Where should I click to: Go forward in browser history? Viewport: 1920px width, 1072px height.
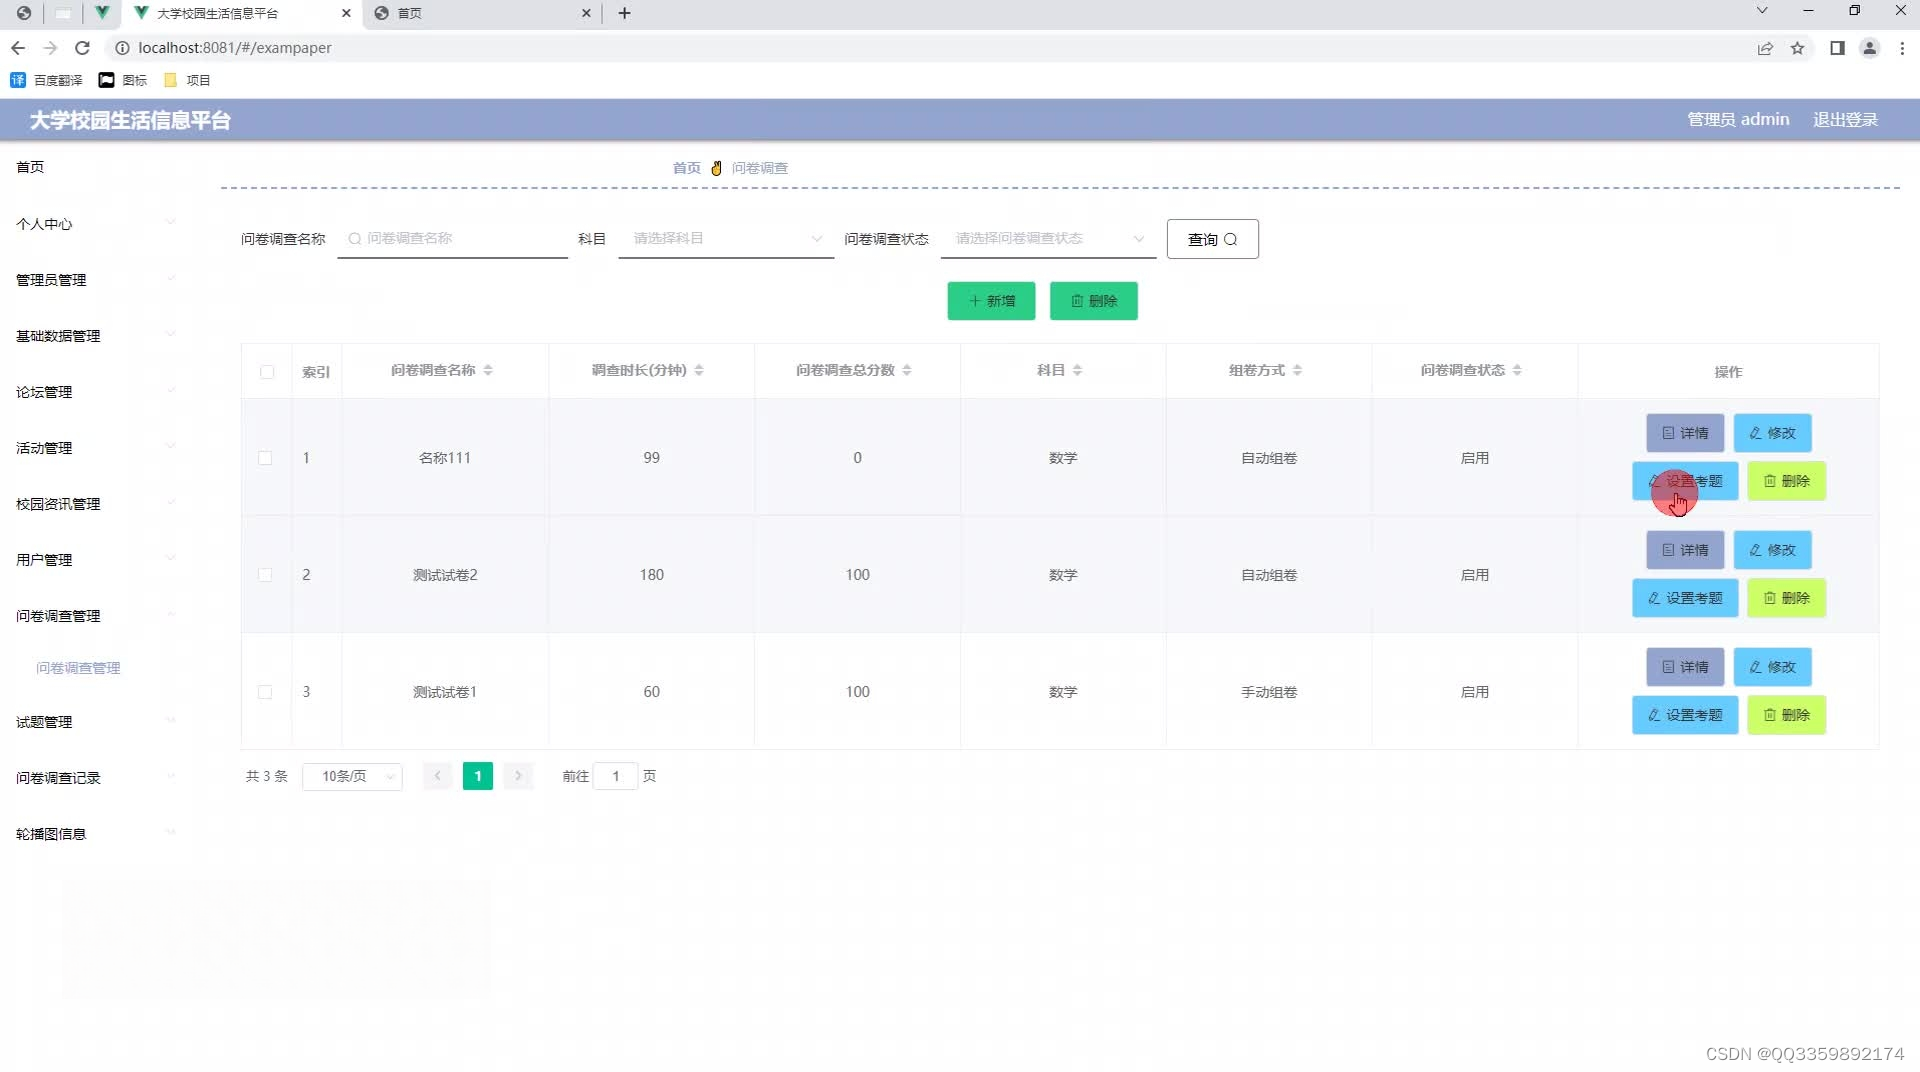(x=50, y=48)
